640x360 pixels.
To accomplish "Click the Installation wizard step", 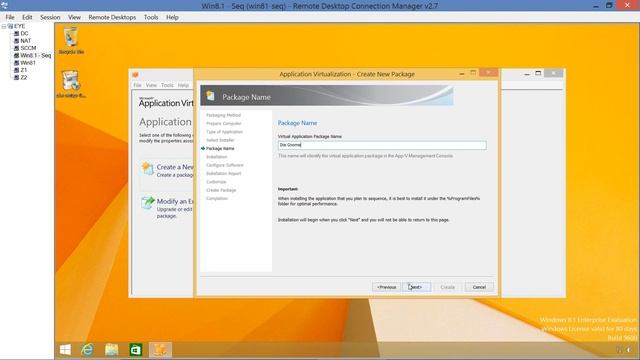I will pyautogui.click(x=216, y=157).
